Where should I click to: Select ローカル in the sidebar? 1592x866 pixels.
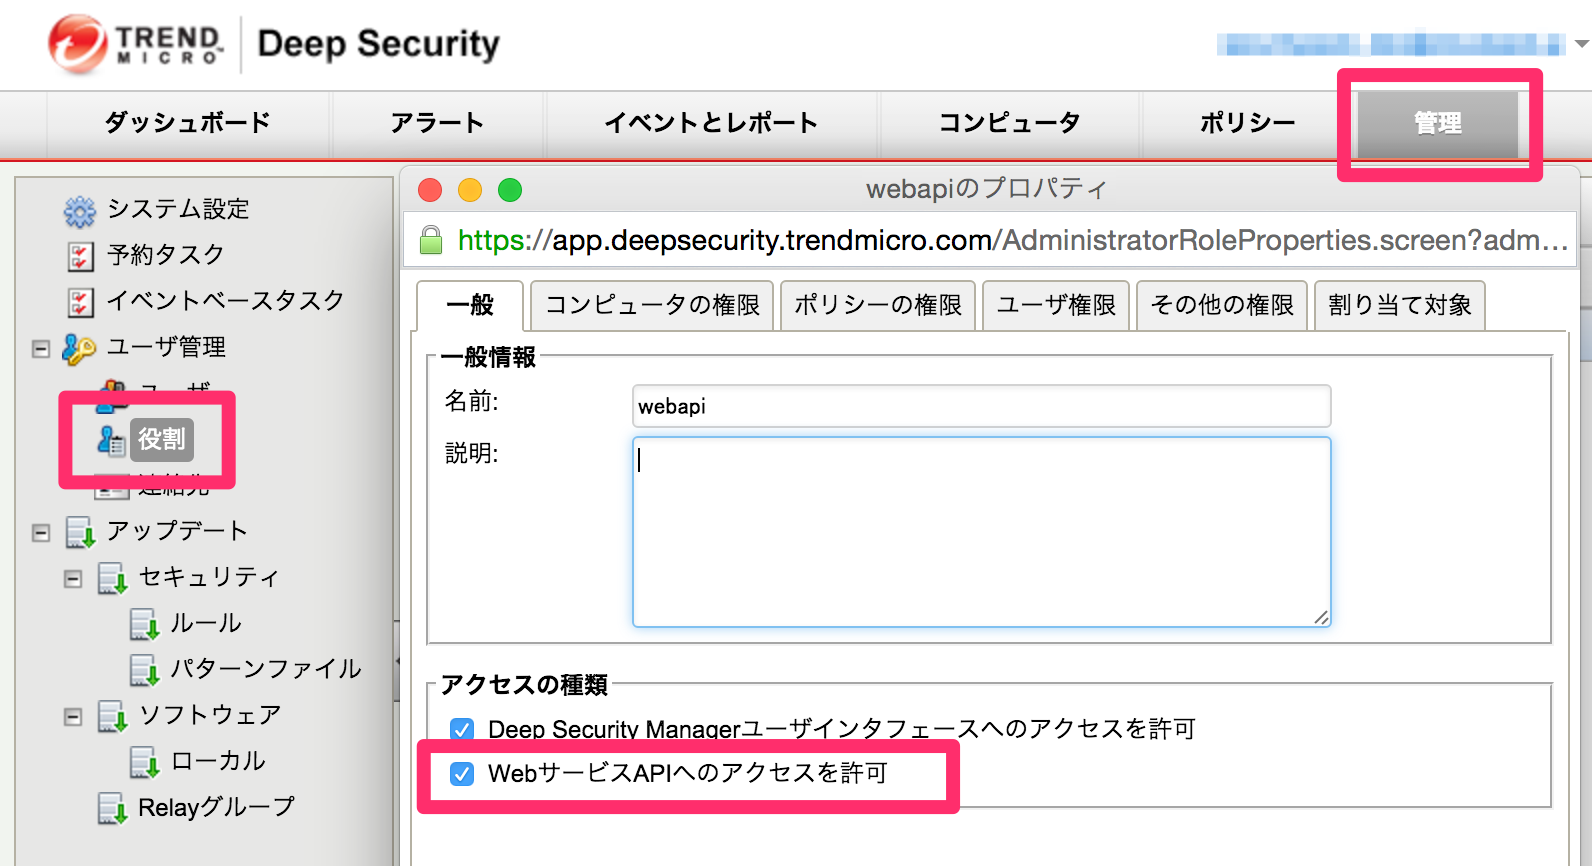click(218, 761)
